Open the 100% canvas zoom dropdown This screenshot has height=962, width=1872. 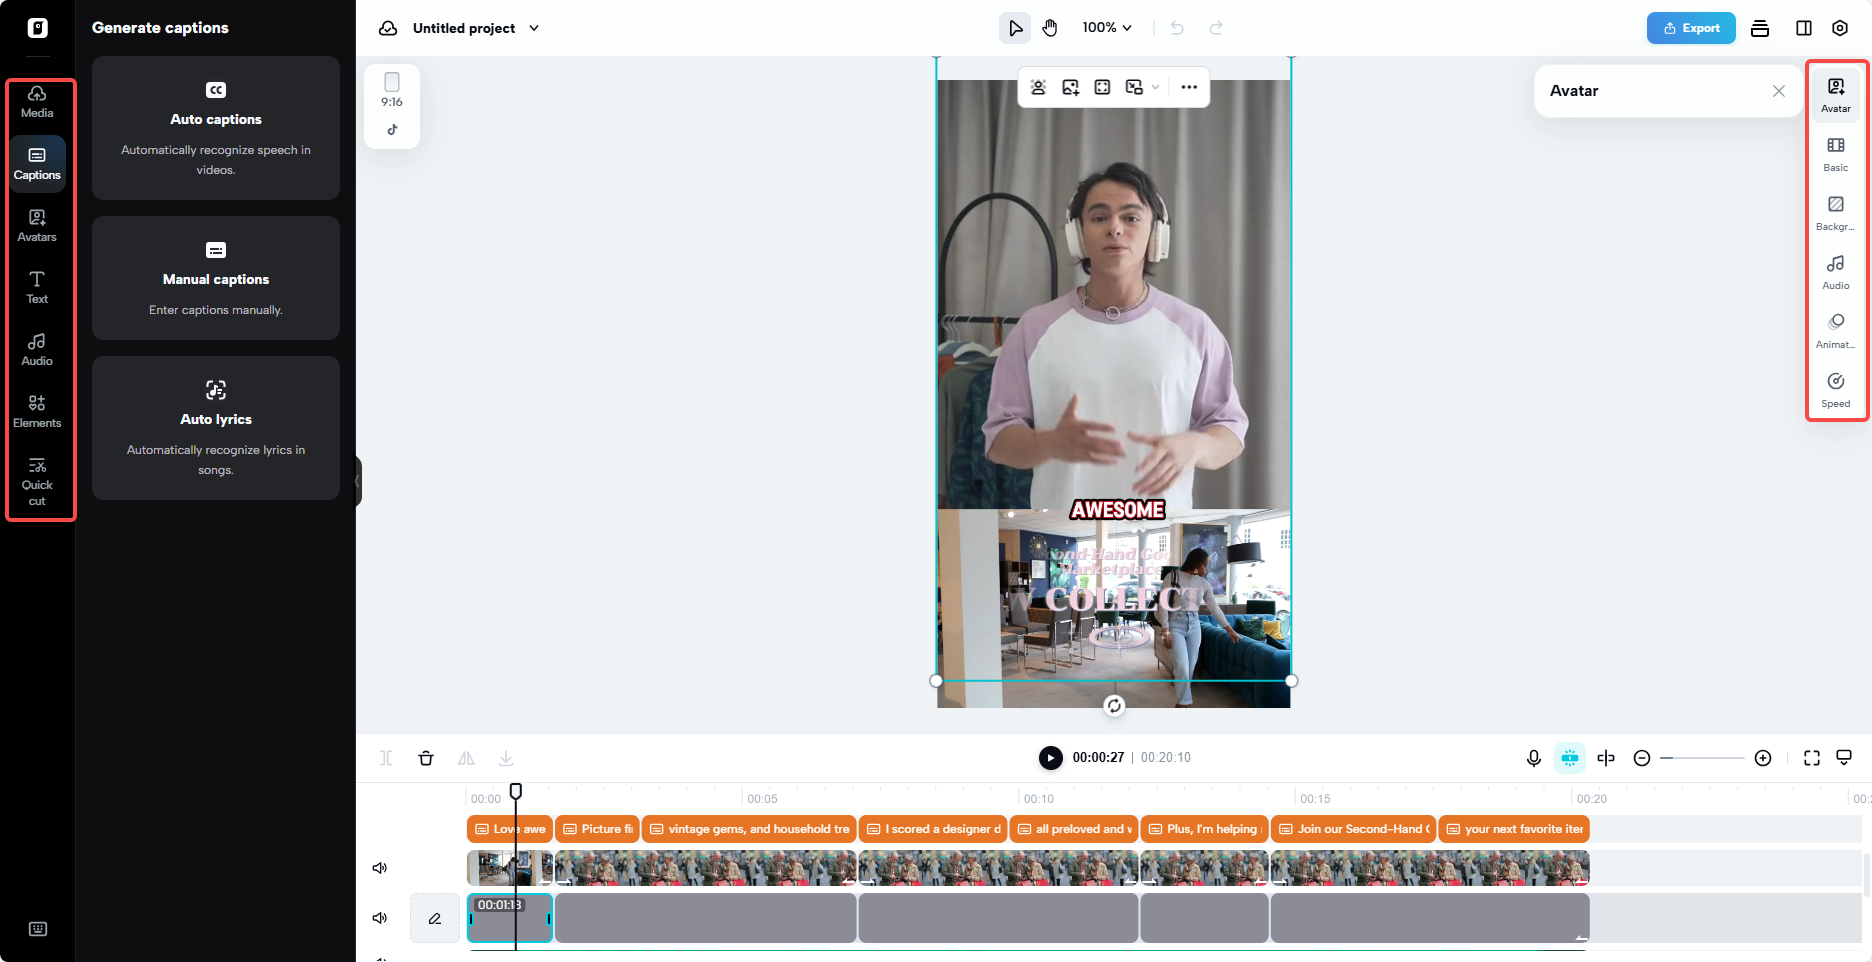click(1107, 28)
